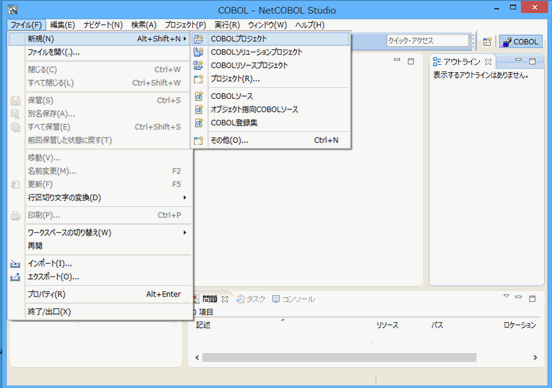Choose プロパティ(R) menu item
This screenshot has width=552, height=388.
(x=100, y=294)
